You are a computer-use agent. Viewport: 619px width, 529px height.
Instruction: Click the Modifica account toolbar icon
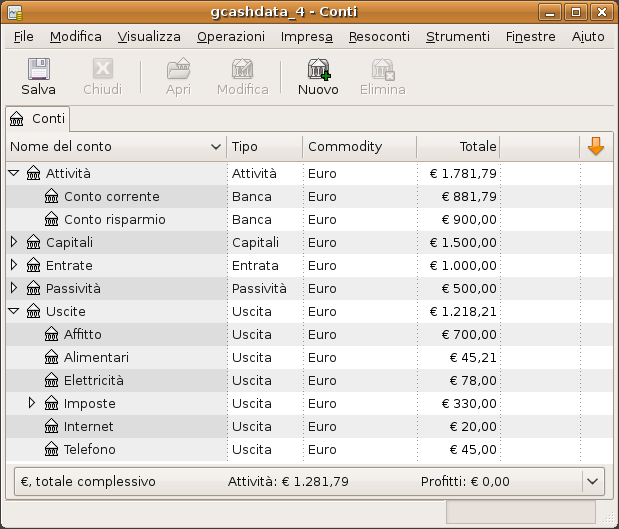click(x=242, y=69)
